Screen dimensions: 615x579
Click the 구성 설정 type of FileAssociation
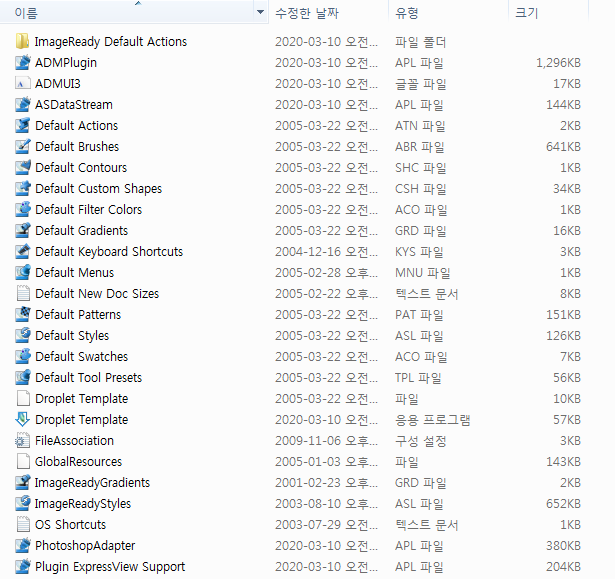click(420, 441)
